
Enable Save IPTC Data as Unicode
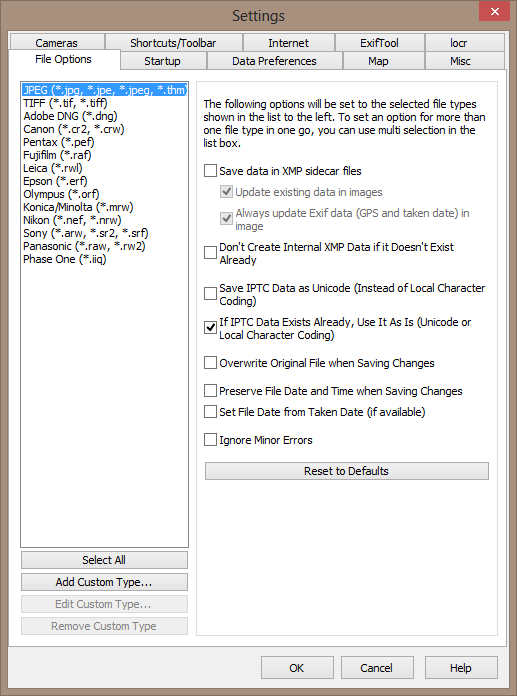pos(210,294)
